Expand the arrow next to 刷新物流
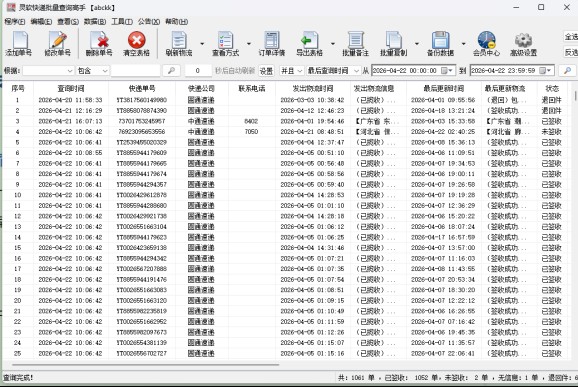578x387 pixels. (202, 43)
